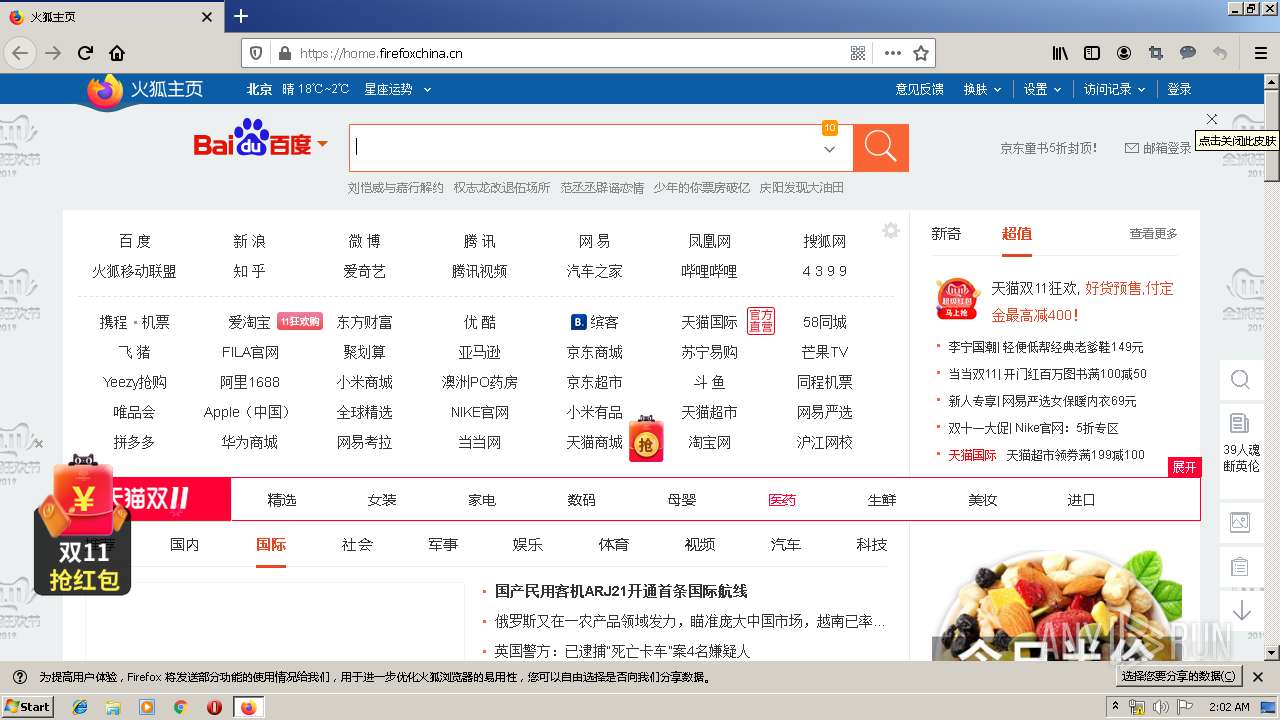Click the browser URL address bar
1280x720 pixels.
570,53
